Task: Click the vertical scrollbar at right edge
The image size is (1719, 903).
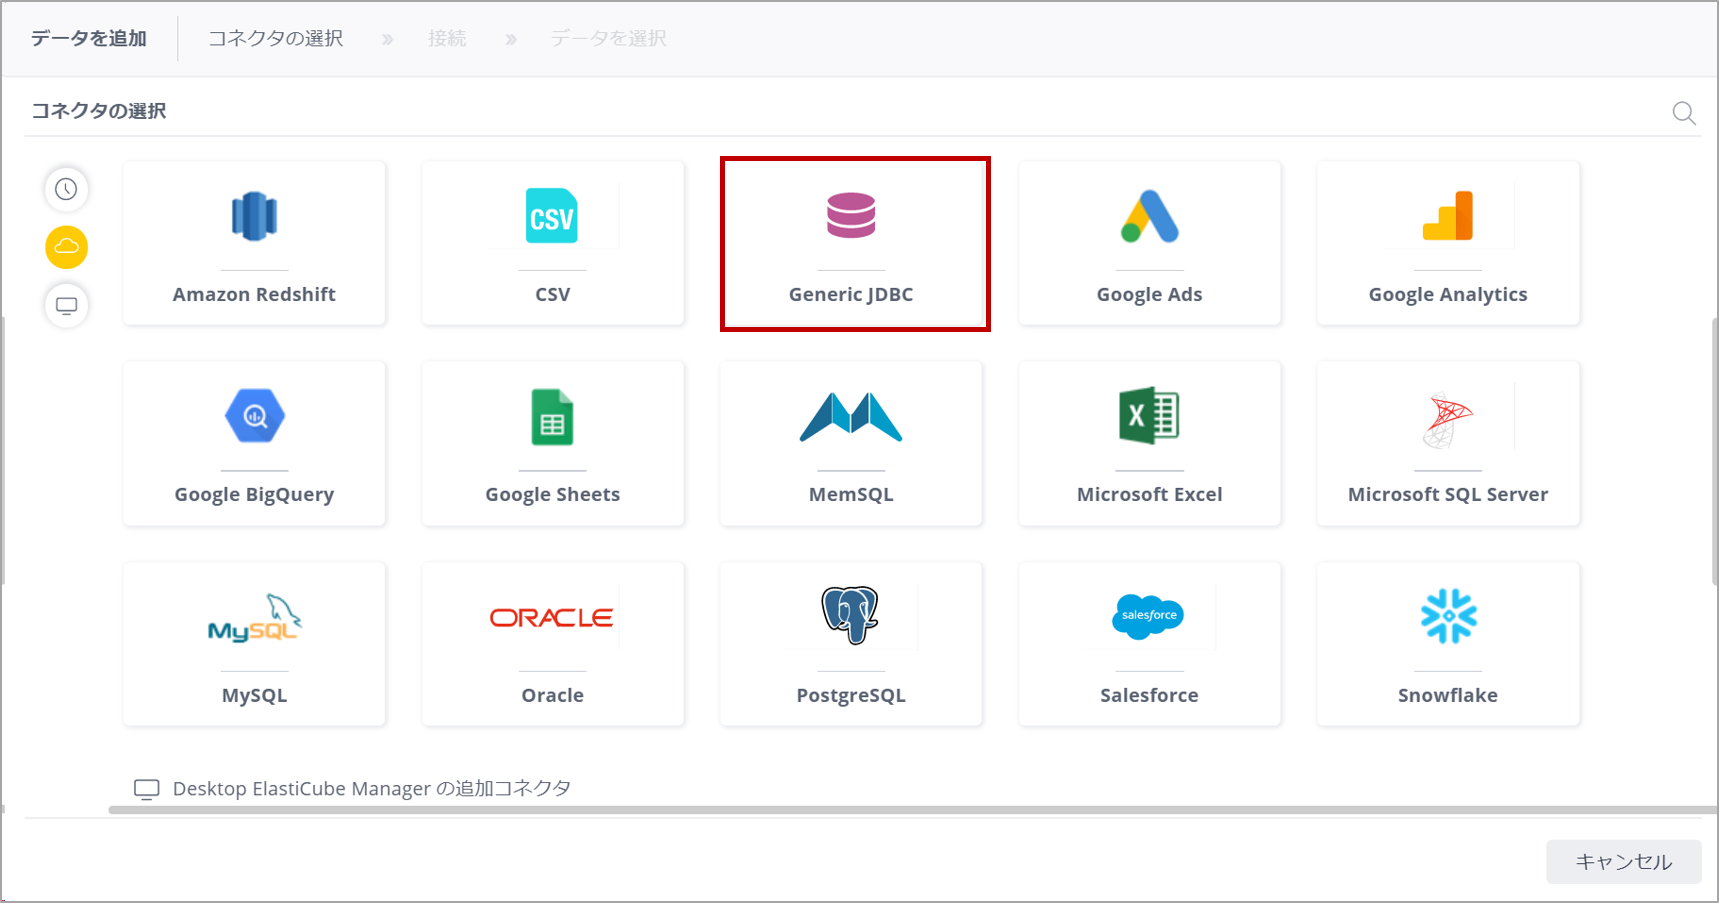Action: [x=1715, y=450]
